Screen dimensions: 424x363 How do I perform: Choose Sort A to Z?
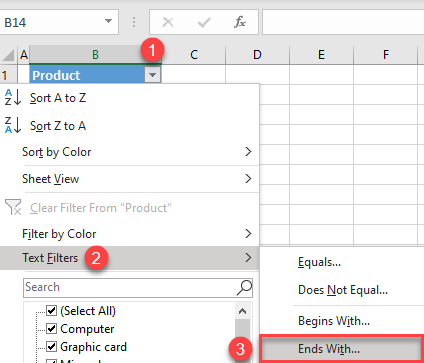(x=129, y=98)
